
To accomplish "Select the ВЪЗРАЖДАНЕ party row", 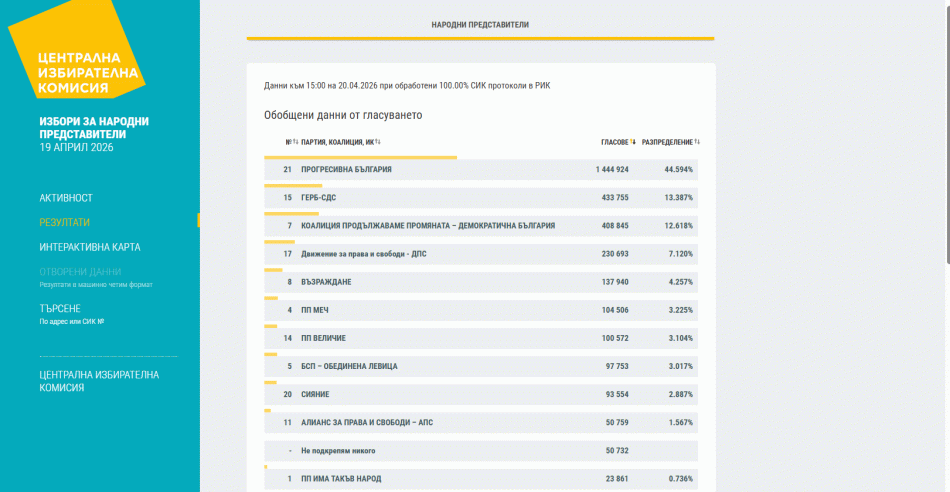I will (x=480, y=282).
